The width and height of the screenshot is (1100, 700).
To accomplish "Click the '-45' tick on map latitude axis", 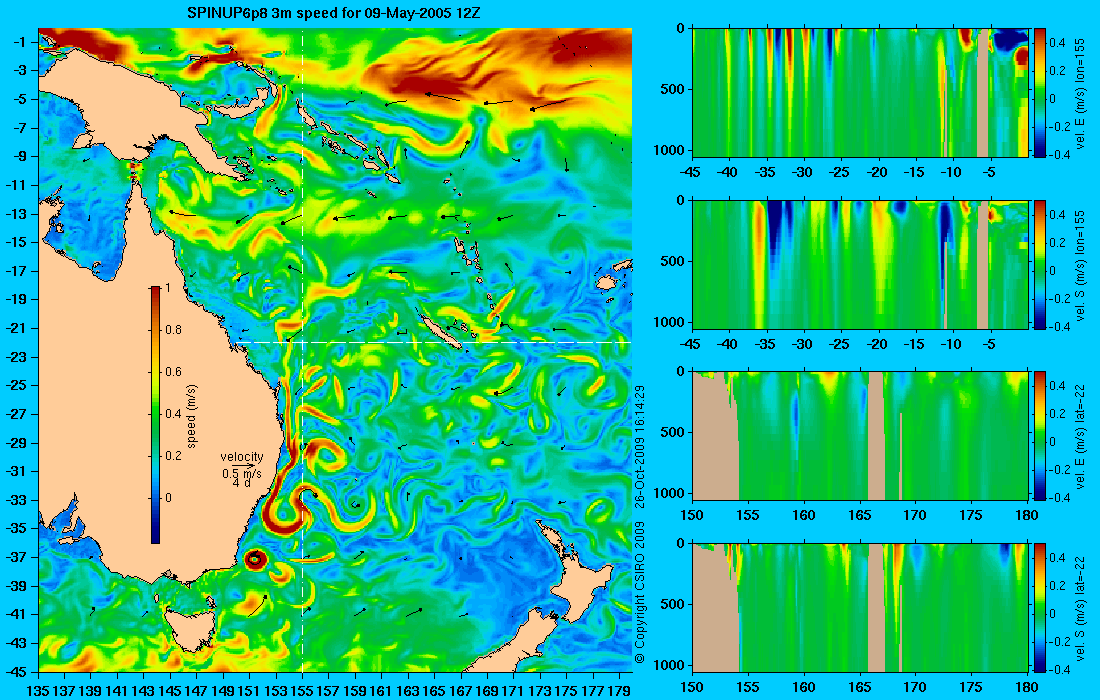I will (x=16, y=671).
